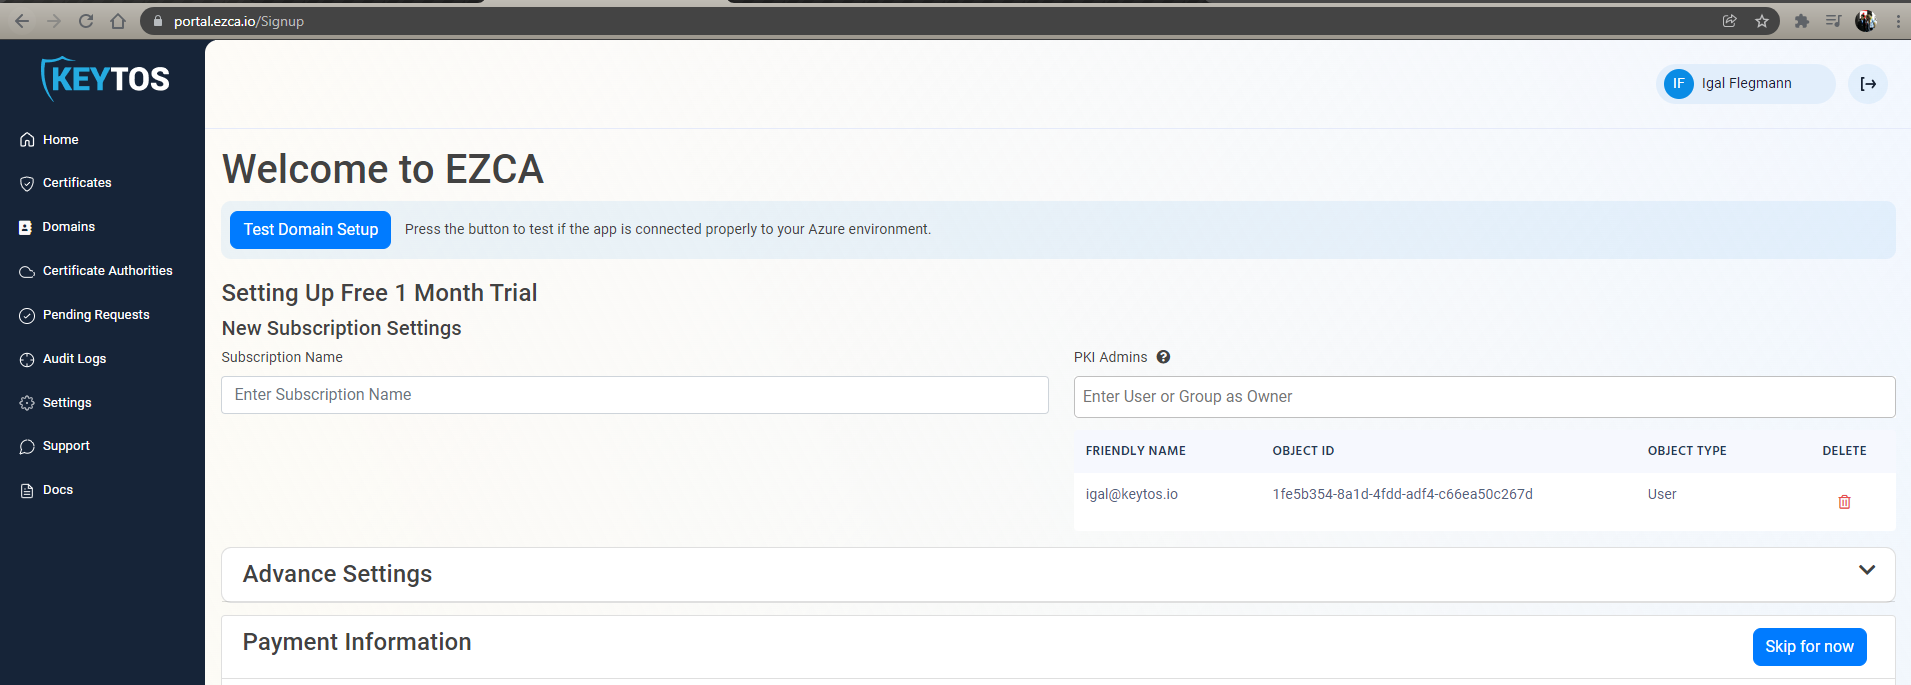Bookmark page with the star icon
The width and height of the screenshot is (1911, 685).
(1761, 21)
